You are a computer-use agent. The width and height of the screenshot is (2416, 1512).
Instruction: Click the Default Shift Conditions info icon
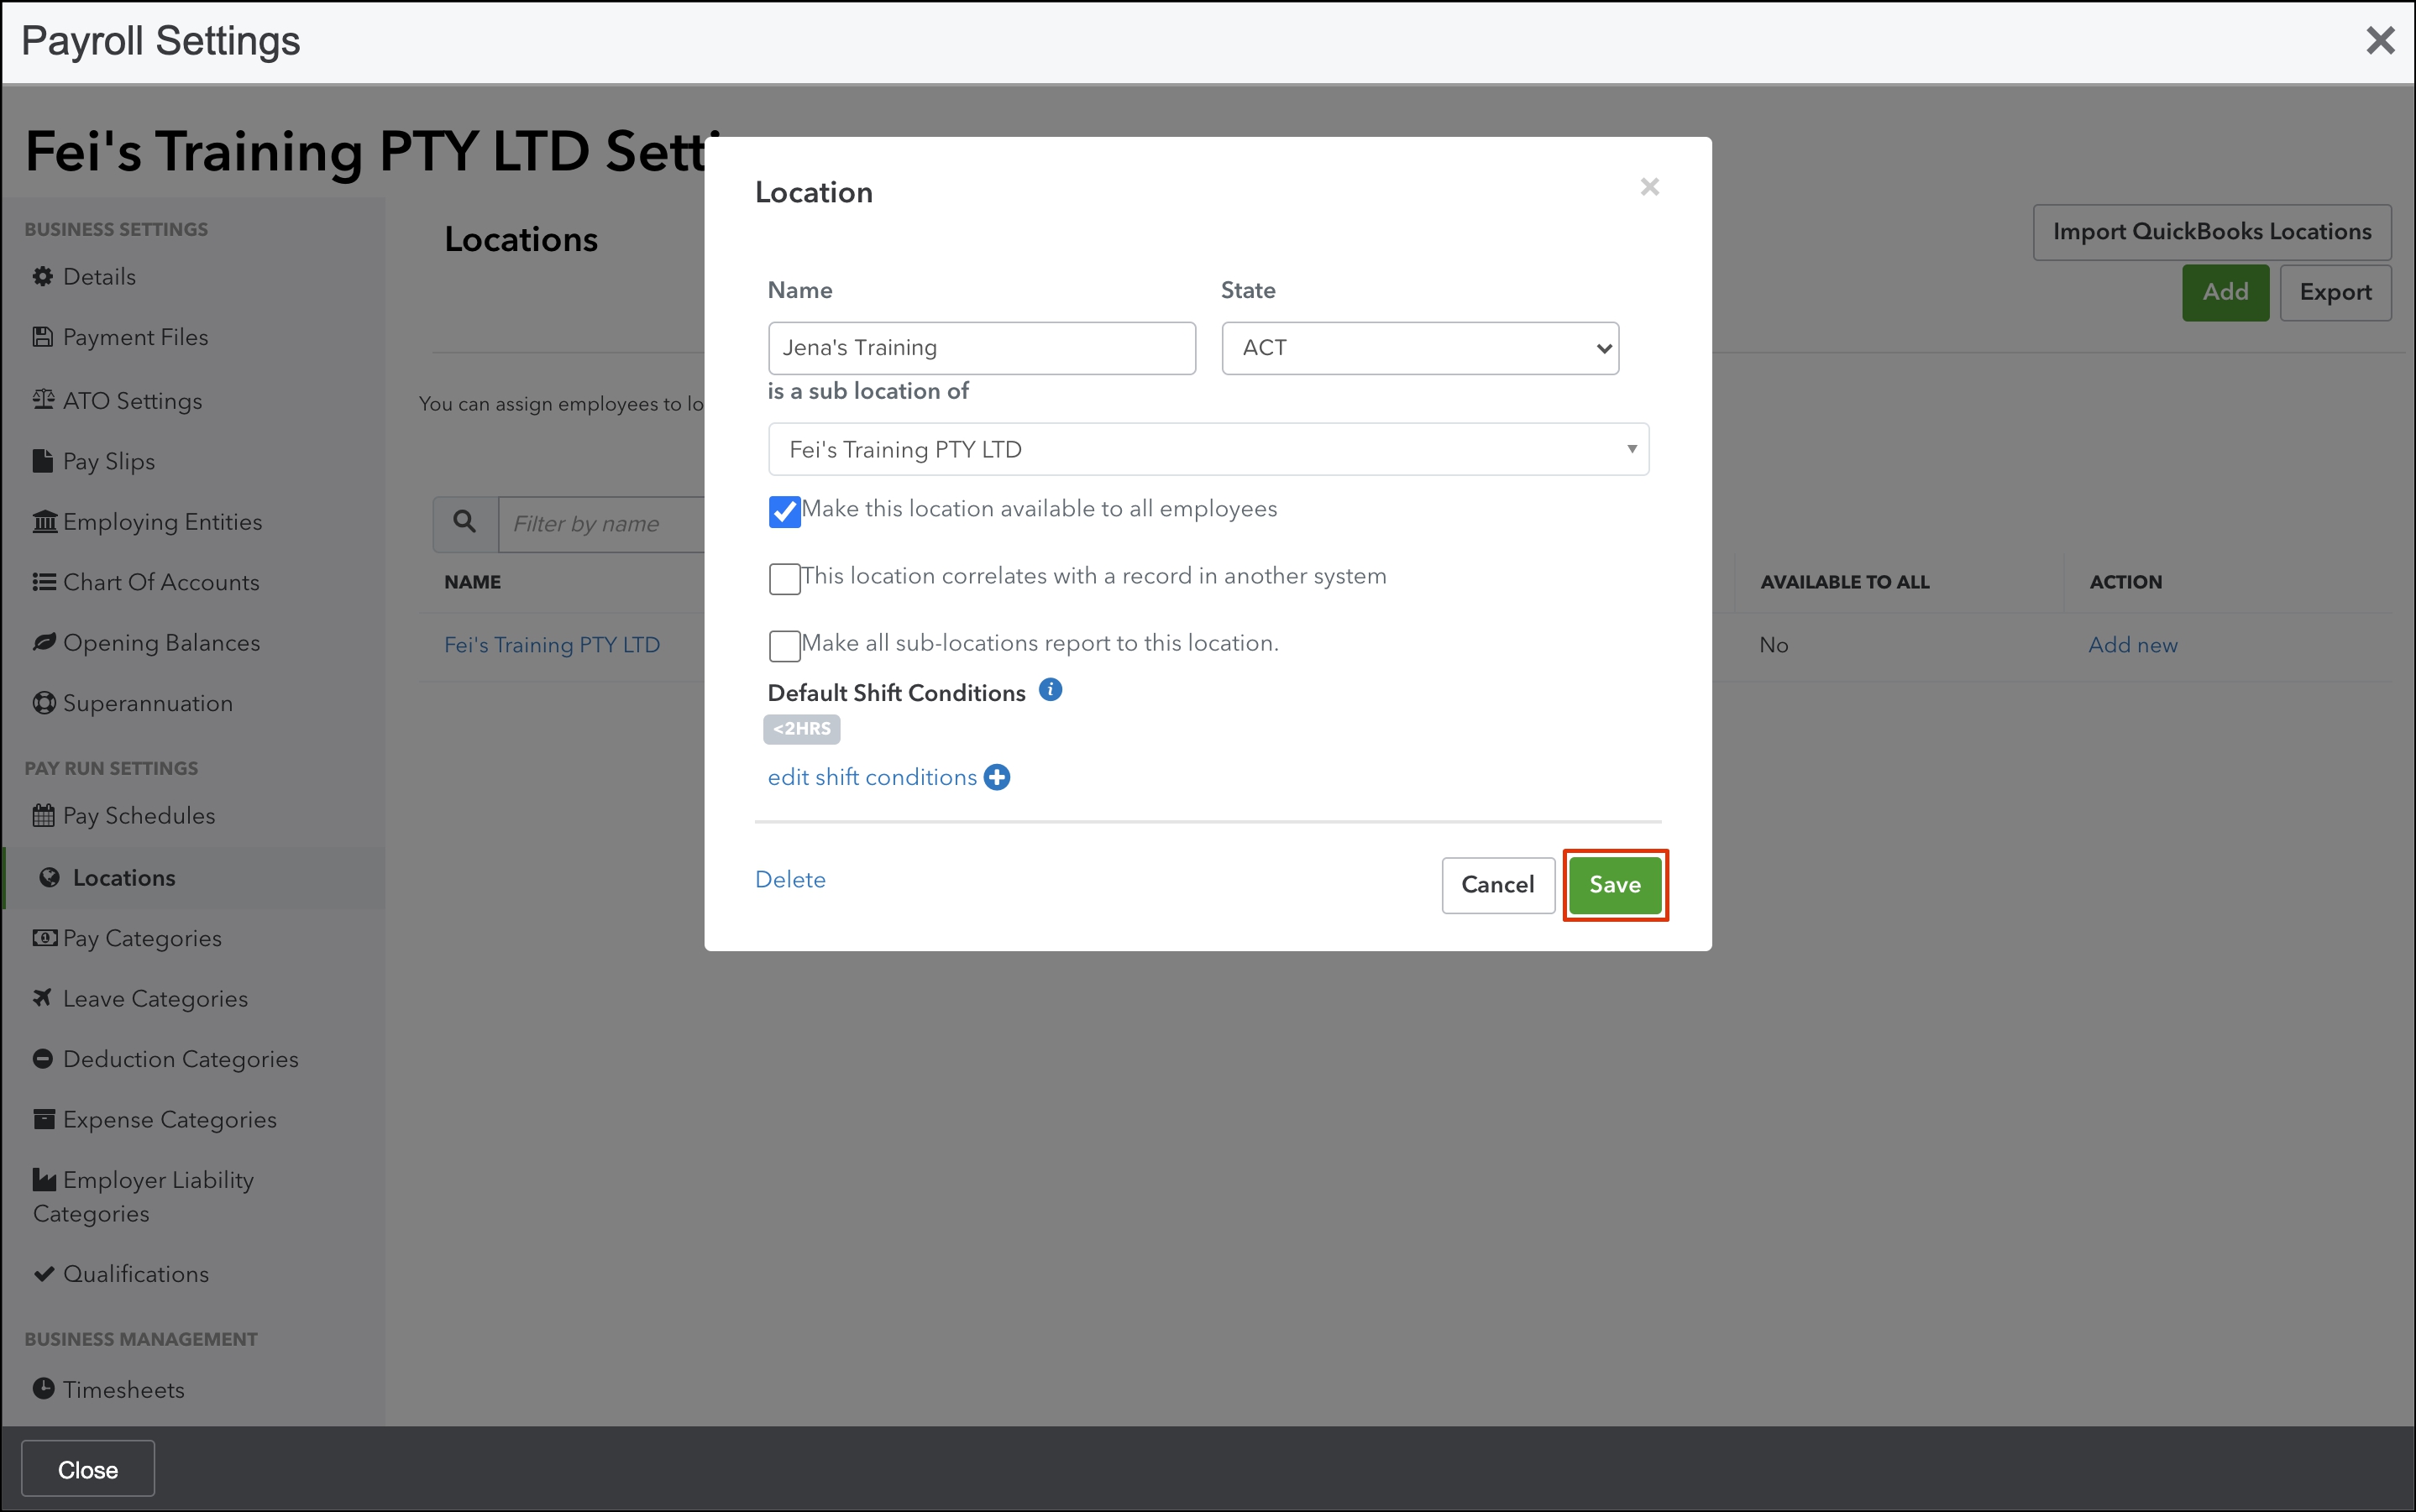pyautogui.click(x=1049, y=690)
